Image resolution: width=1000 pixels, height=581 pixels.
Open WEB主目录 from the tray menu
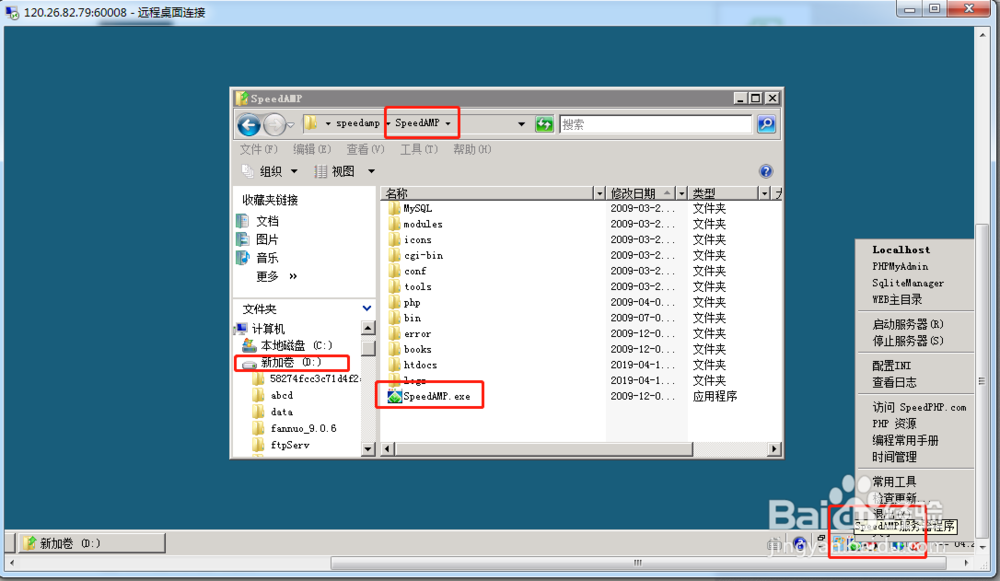click(x=897, y=299)
